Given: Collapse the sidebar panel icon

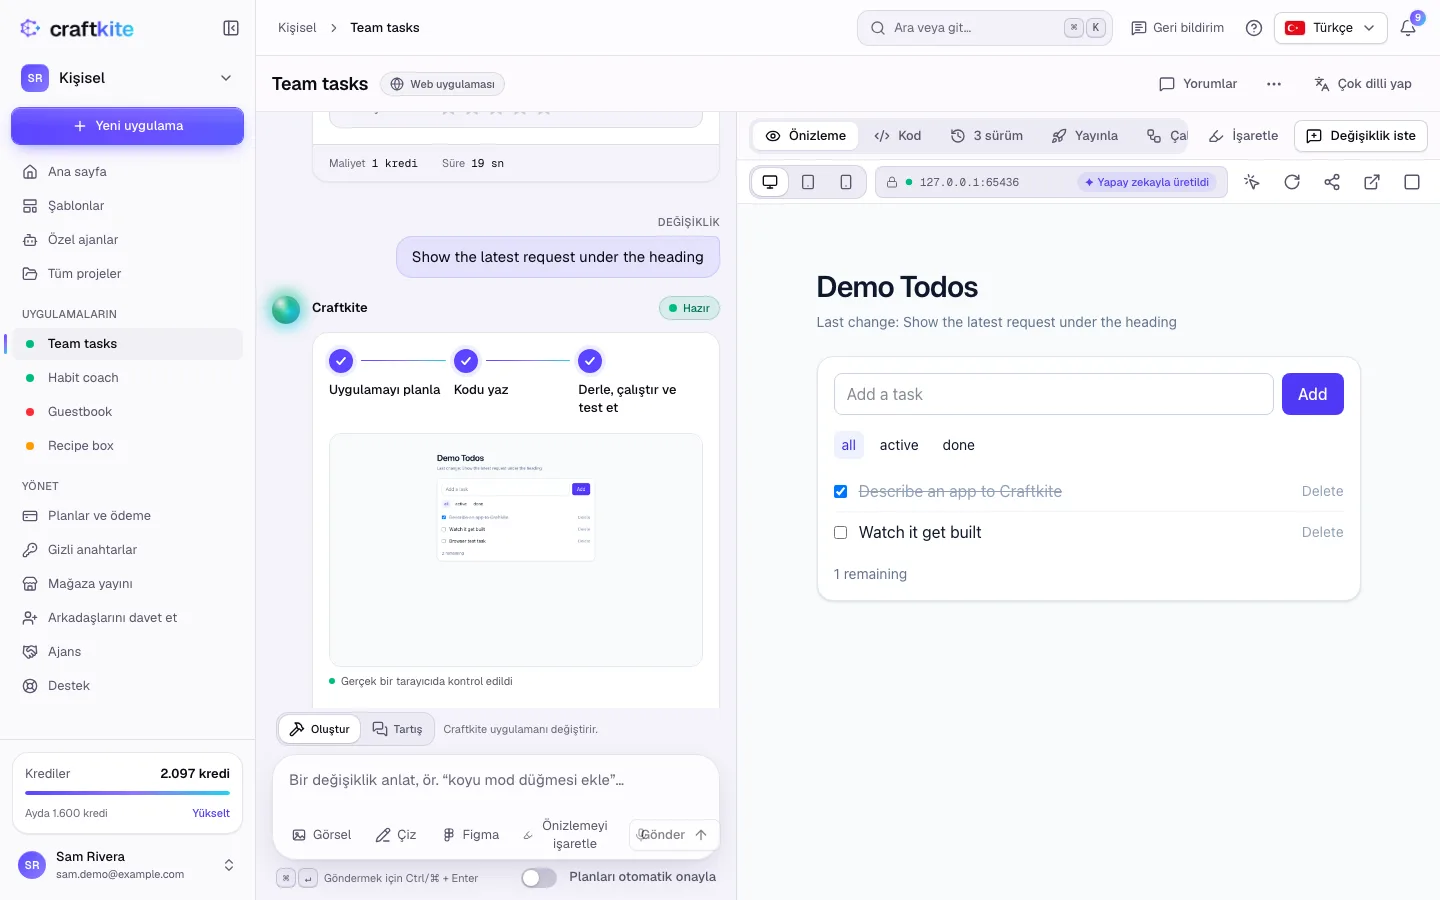Looking at the screenshot, I should (231, 28).
